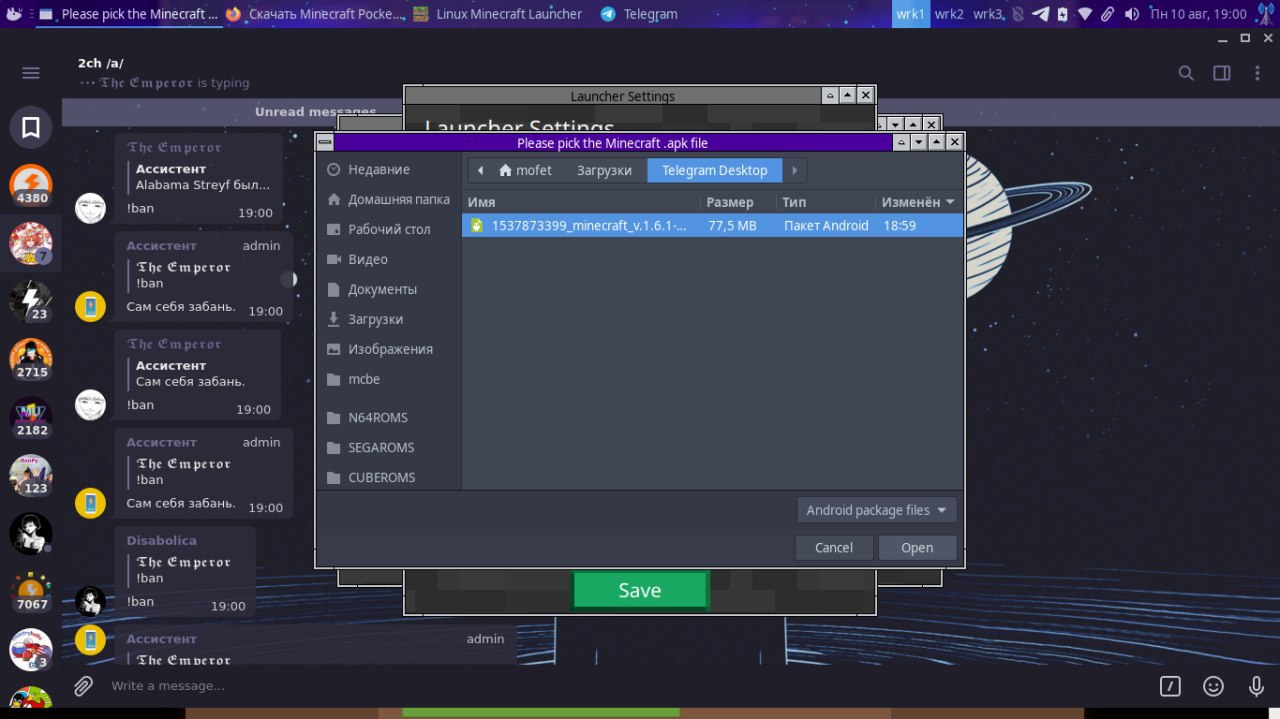Go to Домашняя папка in file dialog sidebar
The image size is (1280, 719).
(x=389, y=199)
